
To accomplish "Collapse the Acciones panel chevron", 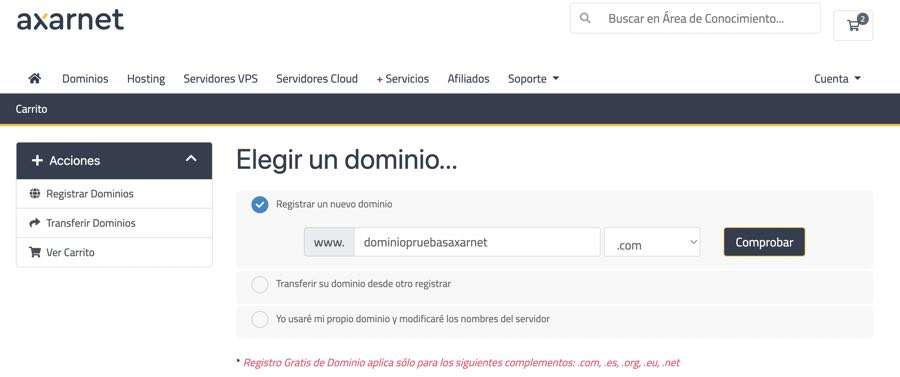I will pyautogui.click(x=191, y=159).
